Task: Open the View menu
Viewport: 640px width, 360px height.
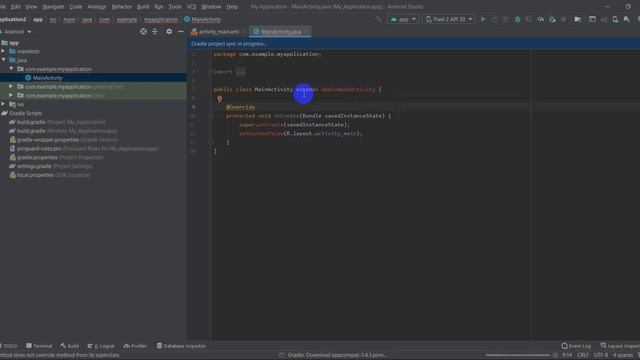Action: [31, 7]
